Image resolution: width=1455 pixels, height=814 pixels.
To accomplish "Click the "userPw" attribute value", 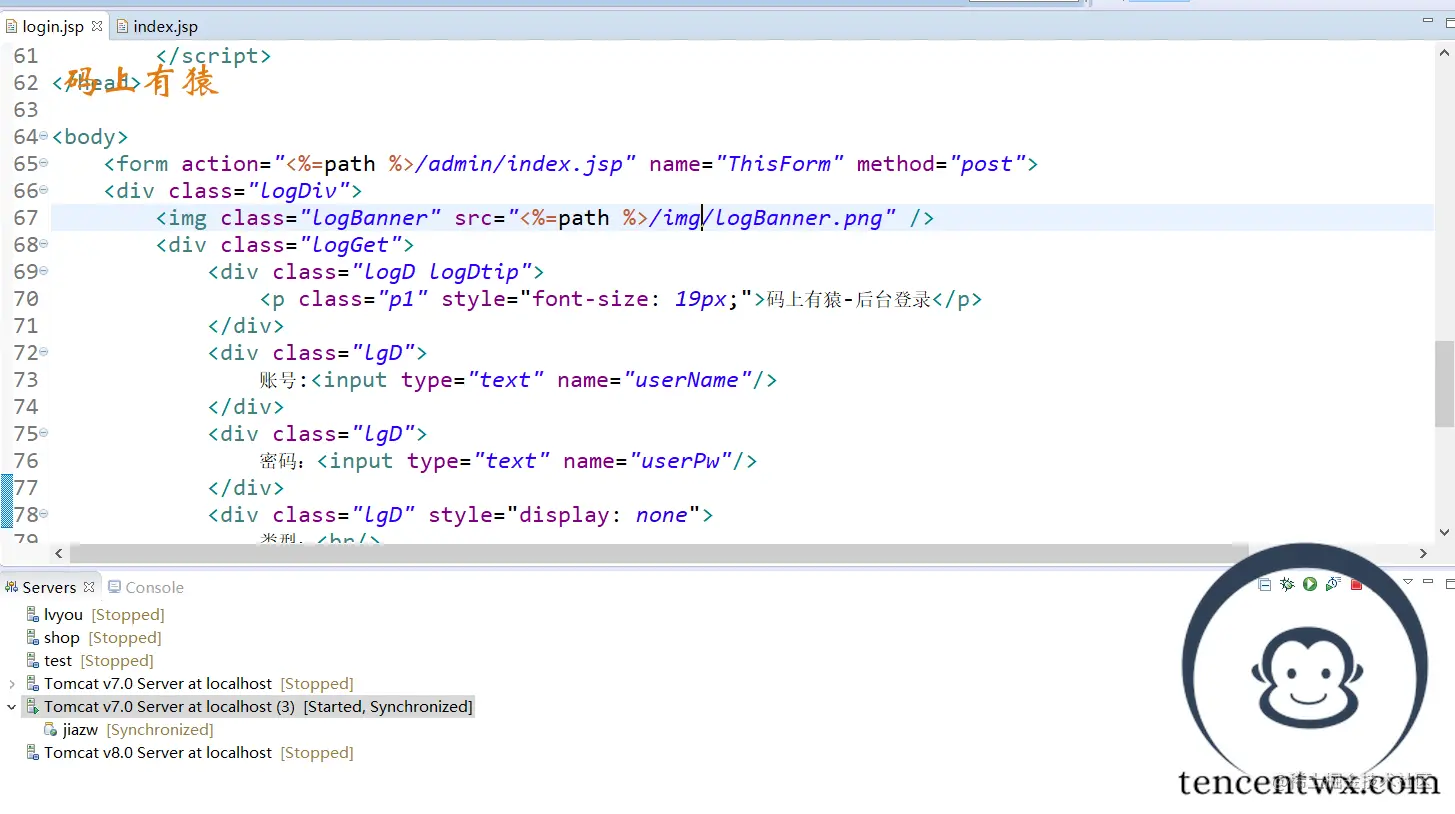I will 680,460.
